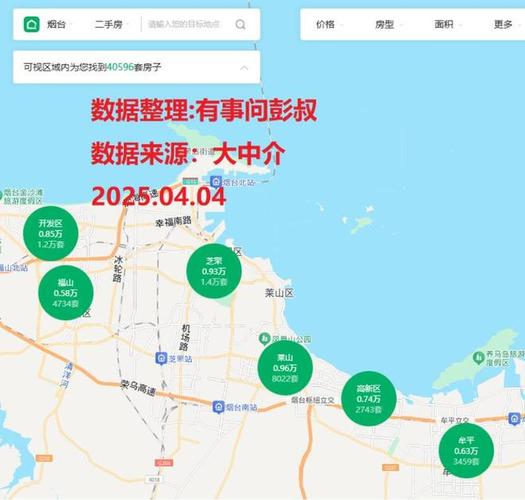Click the 清洋河 river label

tap(67, 375)
